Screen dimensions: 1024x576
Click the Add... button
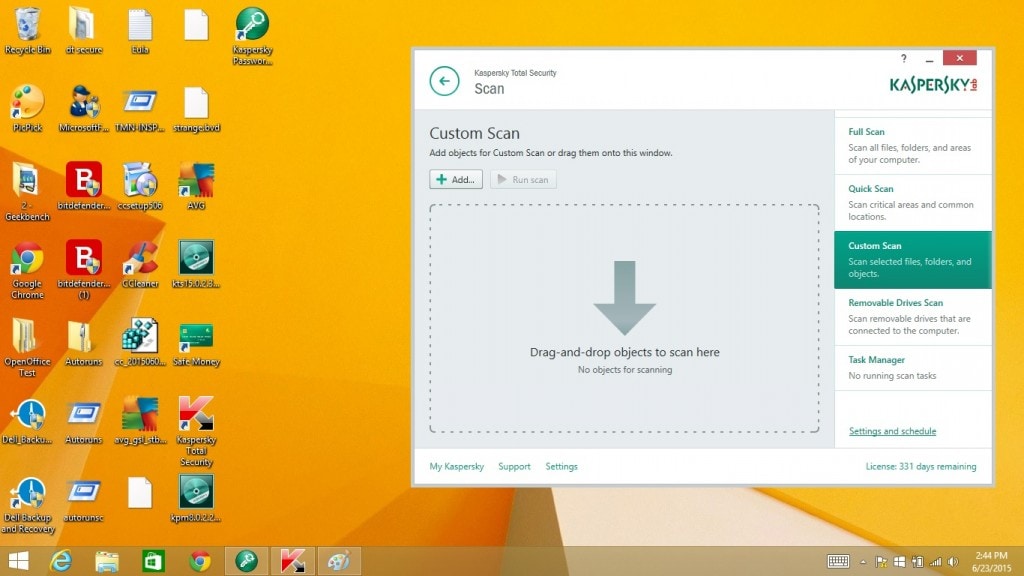click(x=456, y=180)
